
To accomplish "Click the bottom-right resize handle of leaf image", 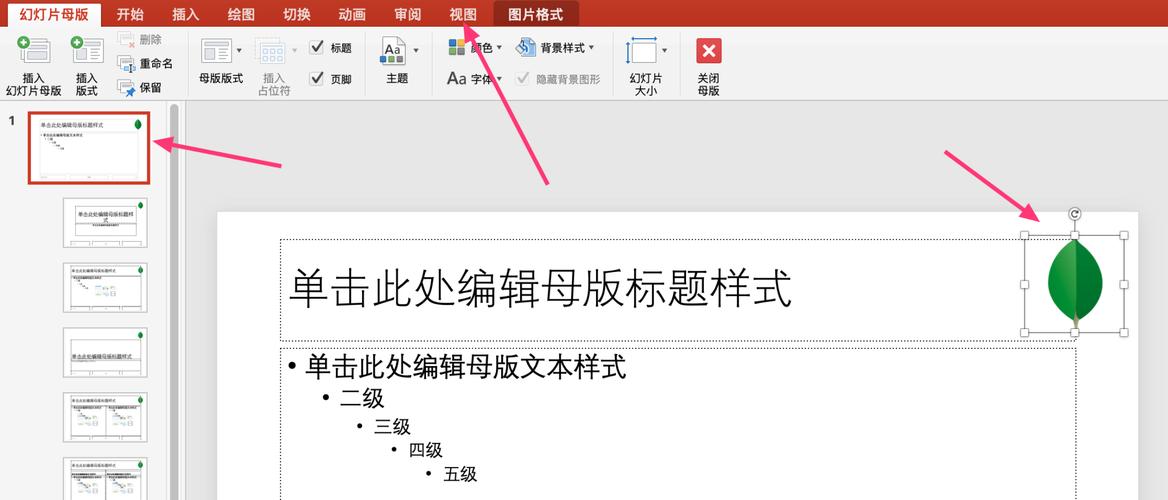I will pyautogui.click(x=1124, y=332).
